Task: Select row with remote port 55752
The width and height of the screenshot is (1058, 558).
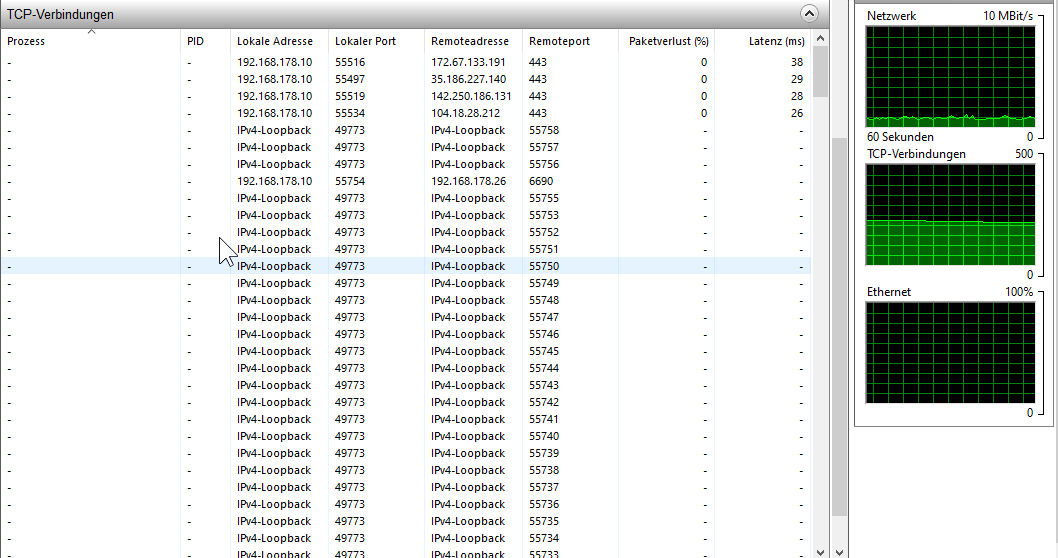Action: coord(406,232)
